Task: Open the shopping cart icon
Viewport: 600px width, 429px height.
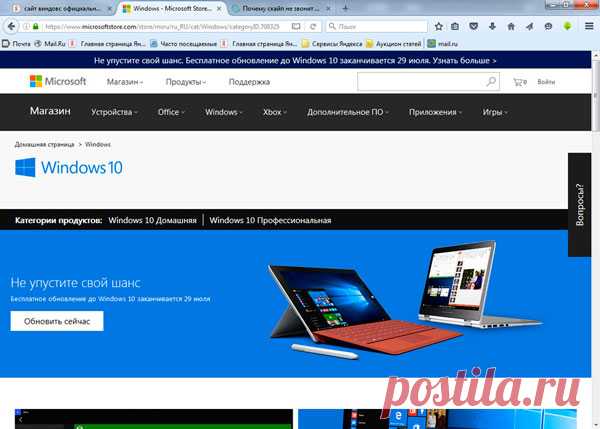Action: click(x=520, y=82)
